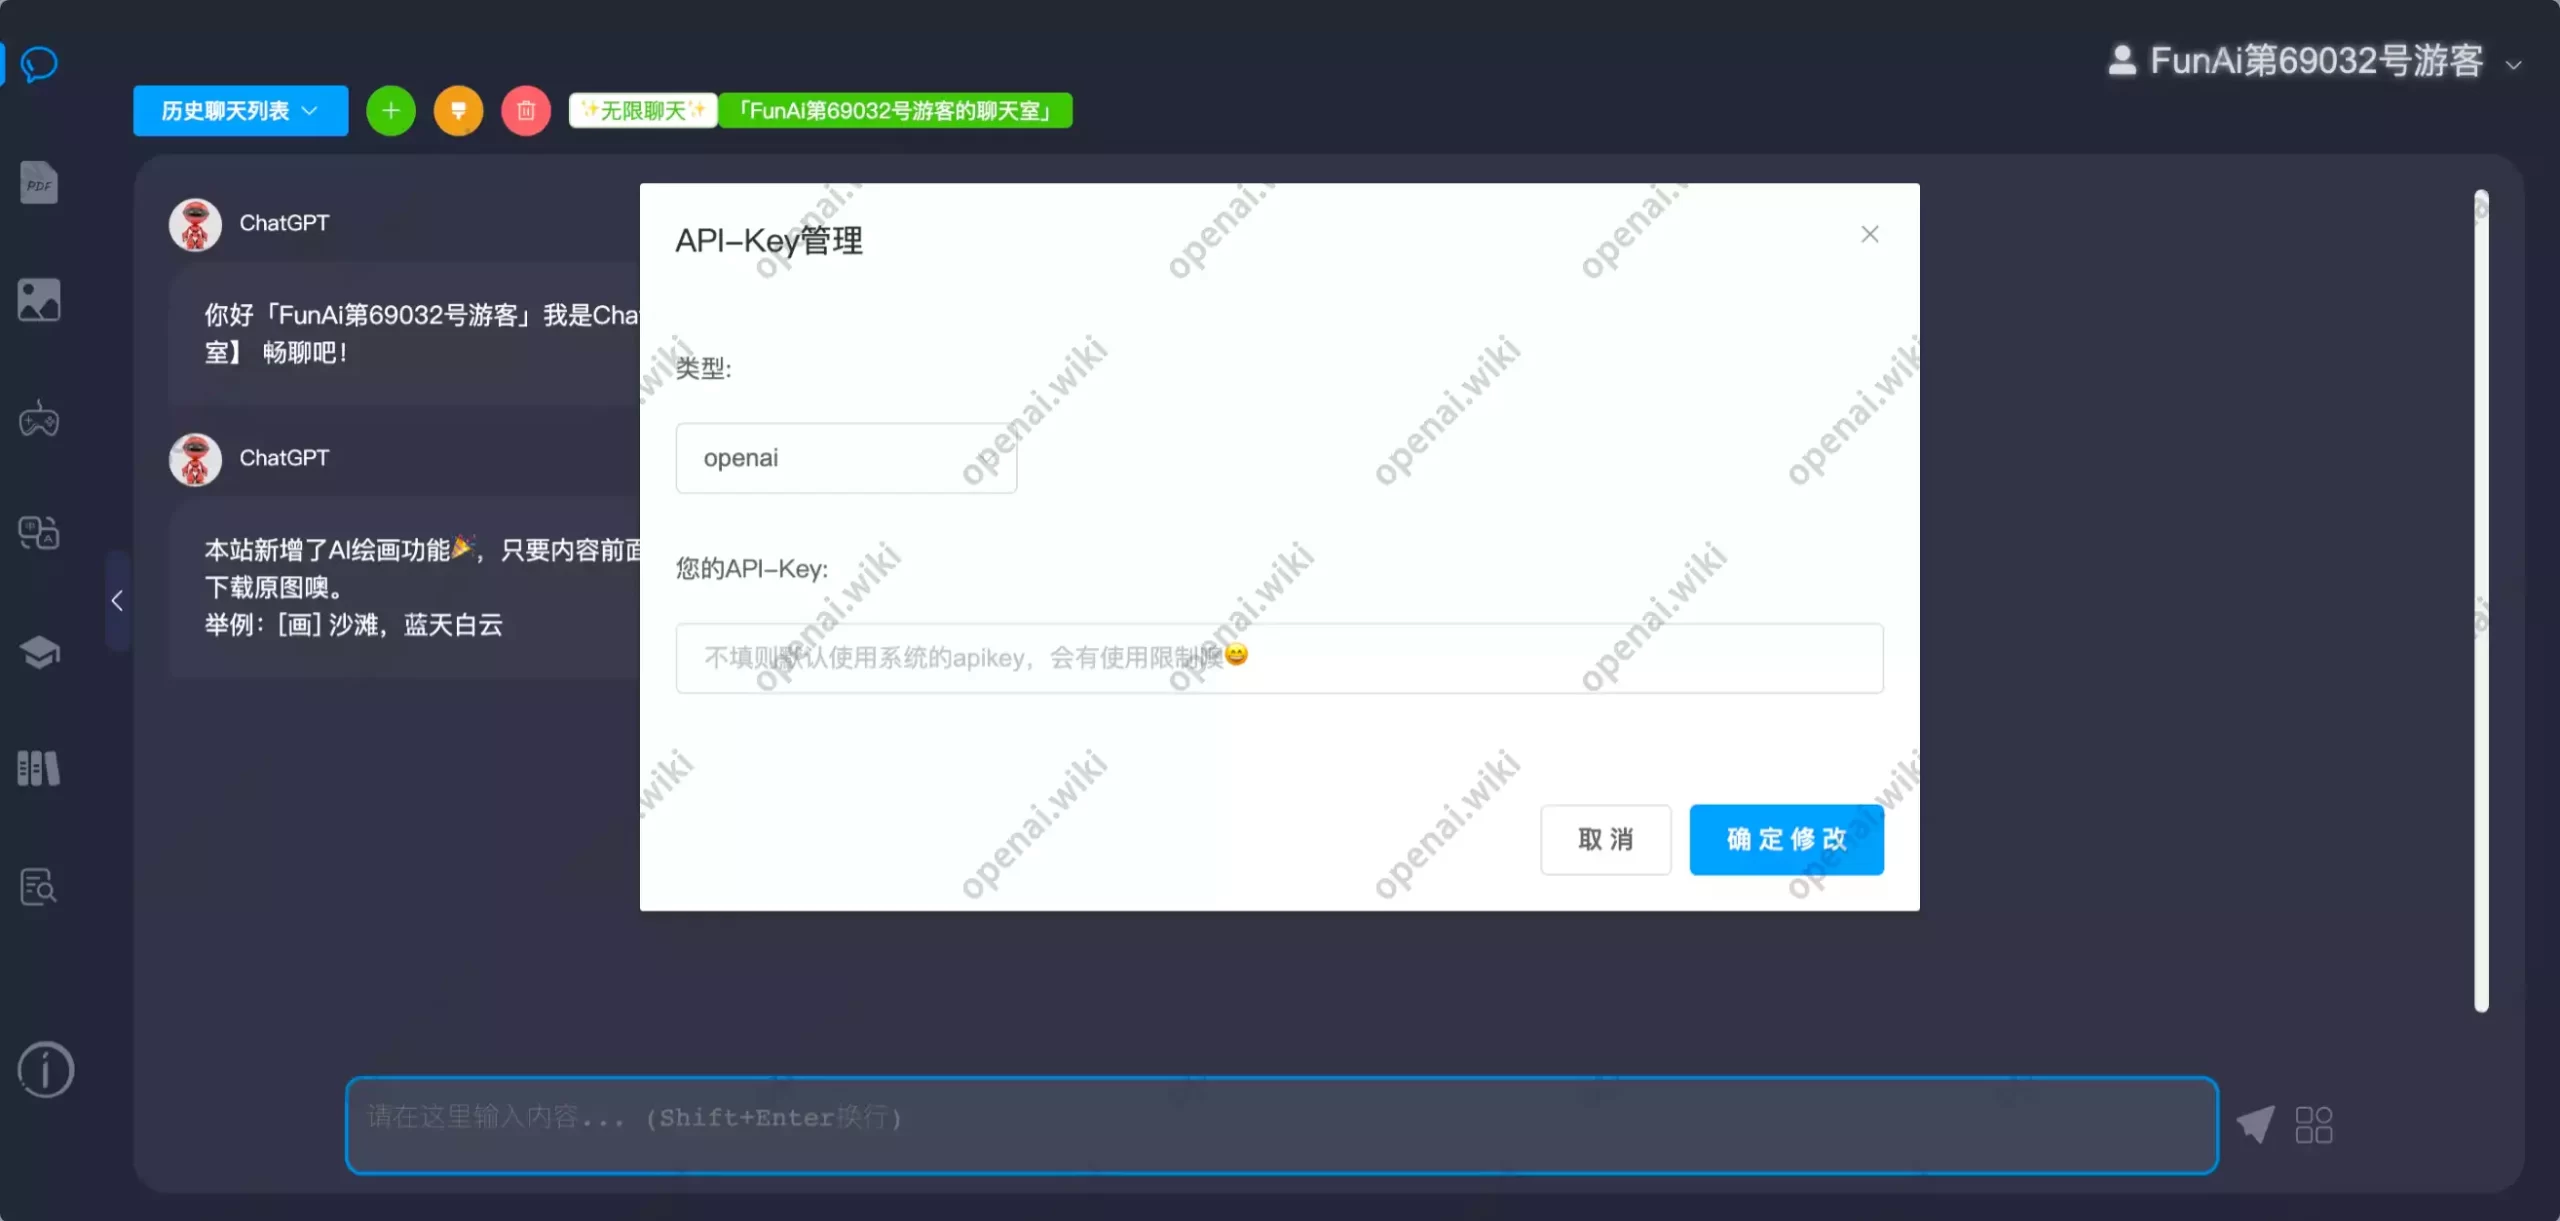
Task: Click the message send button
Action: click(x=2256, y=1123)
